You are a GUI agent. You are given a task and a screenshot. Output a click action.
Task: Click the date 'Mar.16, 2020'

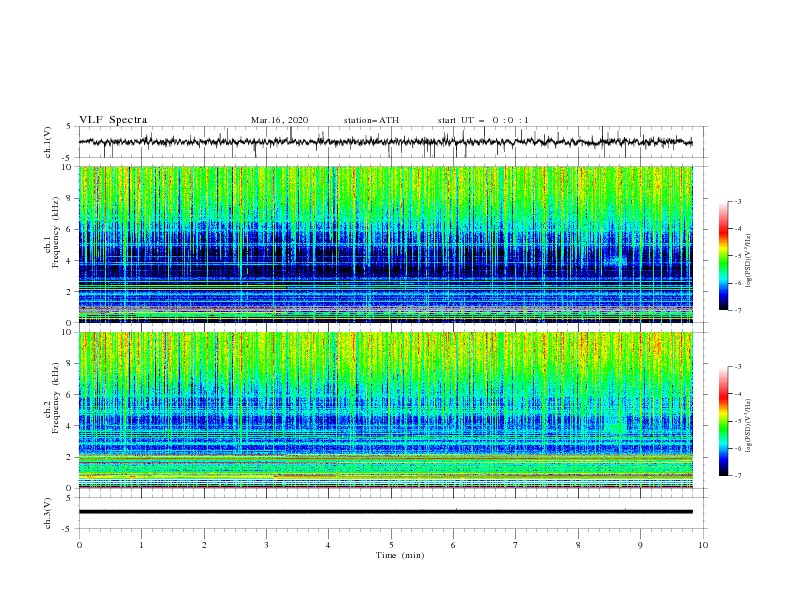pos(279,120)
